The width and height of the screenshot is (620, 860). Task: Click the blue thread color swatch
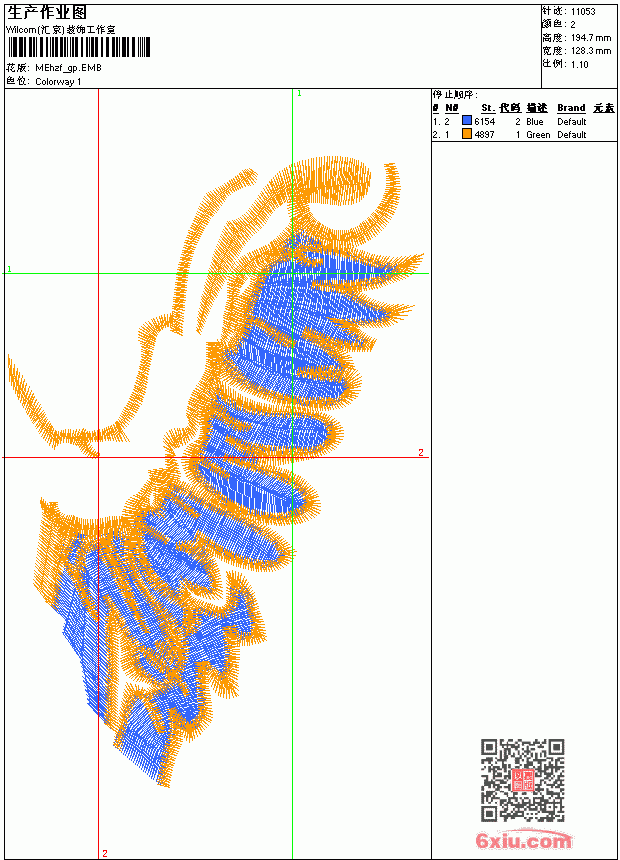(467, 121)
